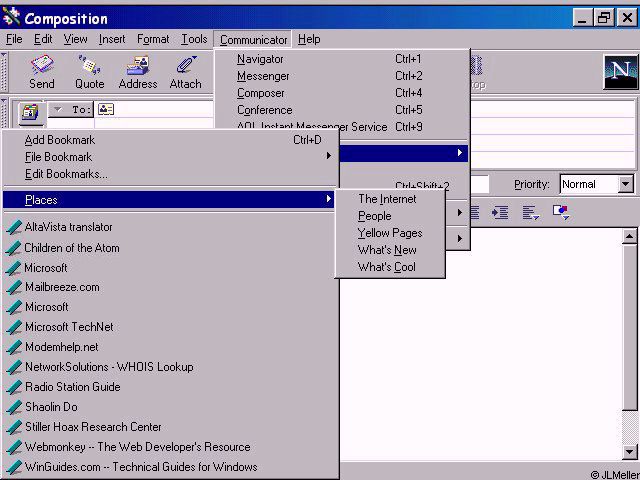Click inside the message body area
The height and width of the screenshot is (480, 640).
tap(482, 347)
